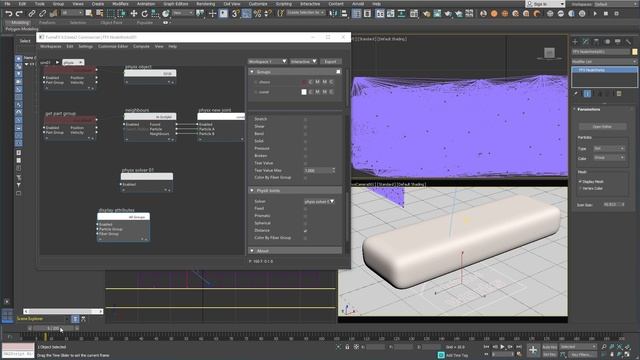Viewport: 640px width, 360px height.
Task: Switch to the Freeform ribbon tab
Action: coord(47,23)
